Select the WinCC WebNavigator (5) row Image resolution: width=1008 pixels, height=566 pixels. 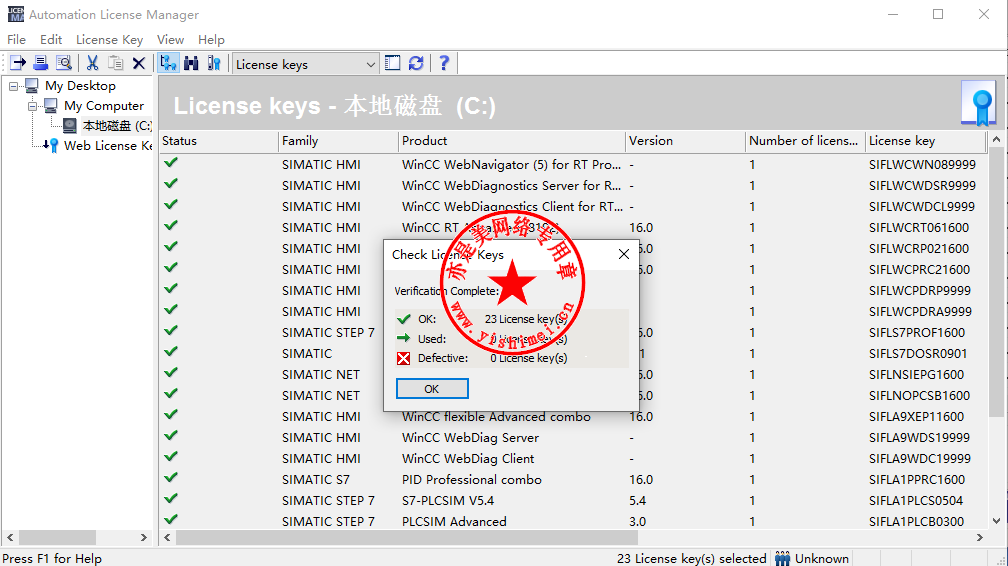[x=572, y=165]
